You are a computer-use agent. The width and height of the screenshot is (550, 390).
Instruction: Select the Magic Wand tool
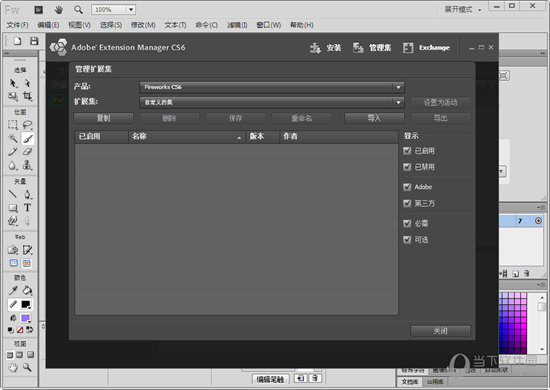[13, 138]
